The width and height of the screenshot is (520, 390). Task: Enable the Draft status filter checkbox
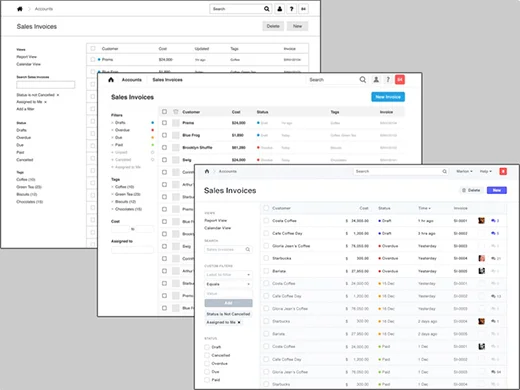[207, 347]
